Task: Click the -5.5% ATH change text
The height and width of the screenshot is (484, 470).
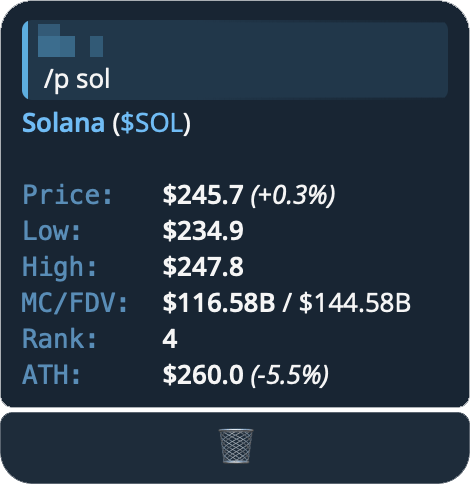Action: tap(290, 375)
